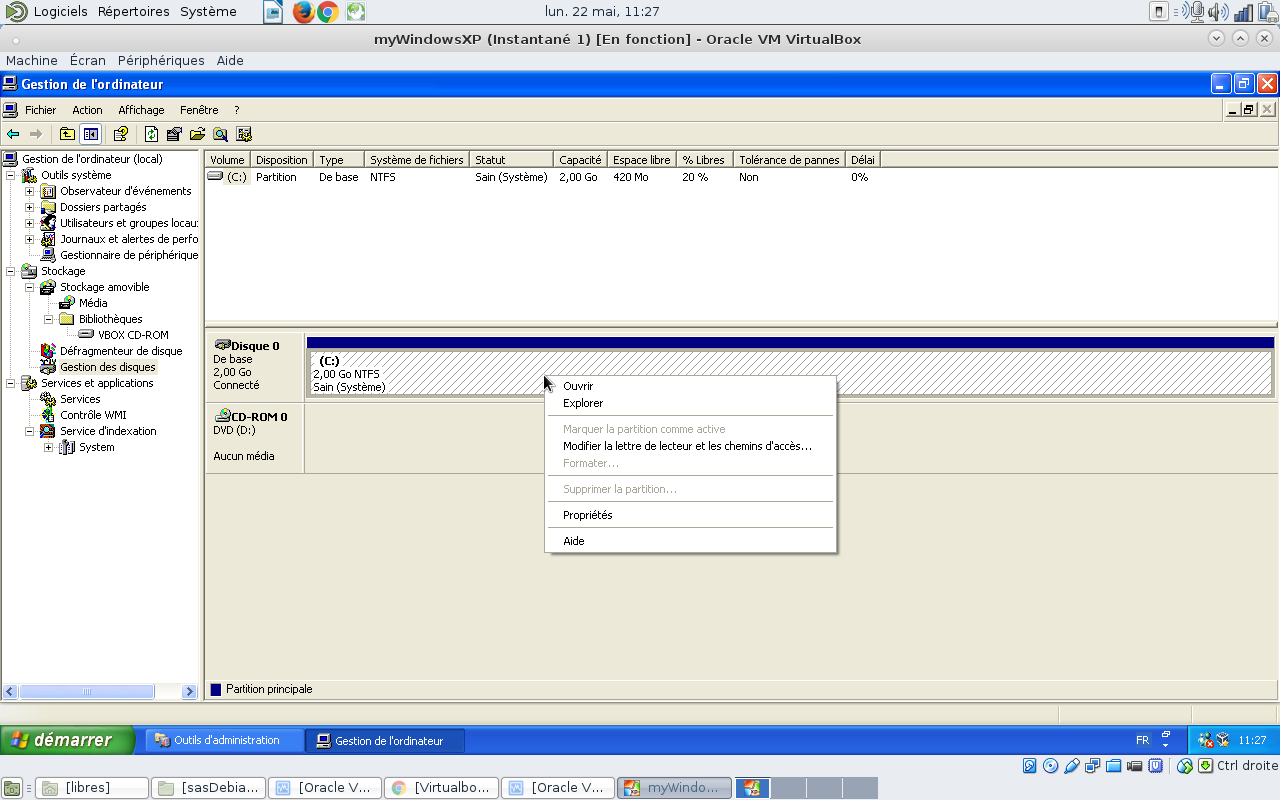
Task: Select Modifier la lettre de lecteur et les chemins d'accès
Action: pos(690,446)
